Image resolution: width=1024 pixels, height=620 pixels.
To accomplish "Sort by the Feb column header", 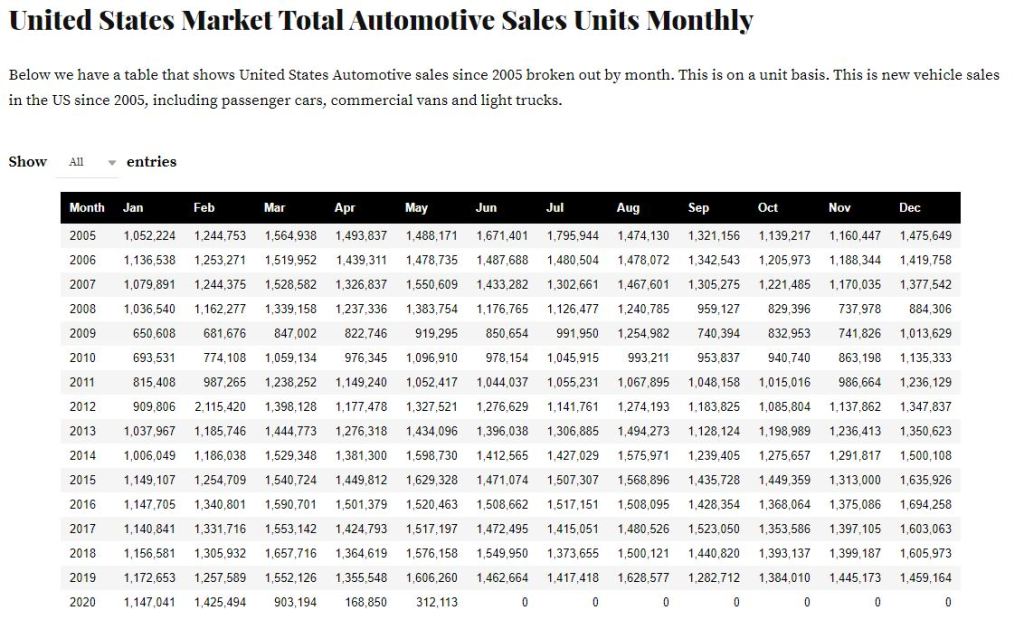I will point(204,208).
